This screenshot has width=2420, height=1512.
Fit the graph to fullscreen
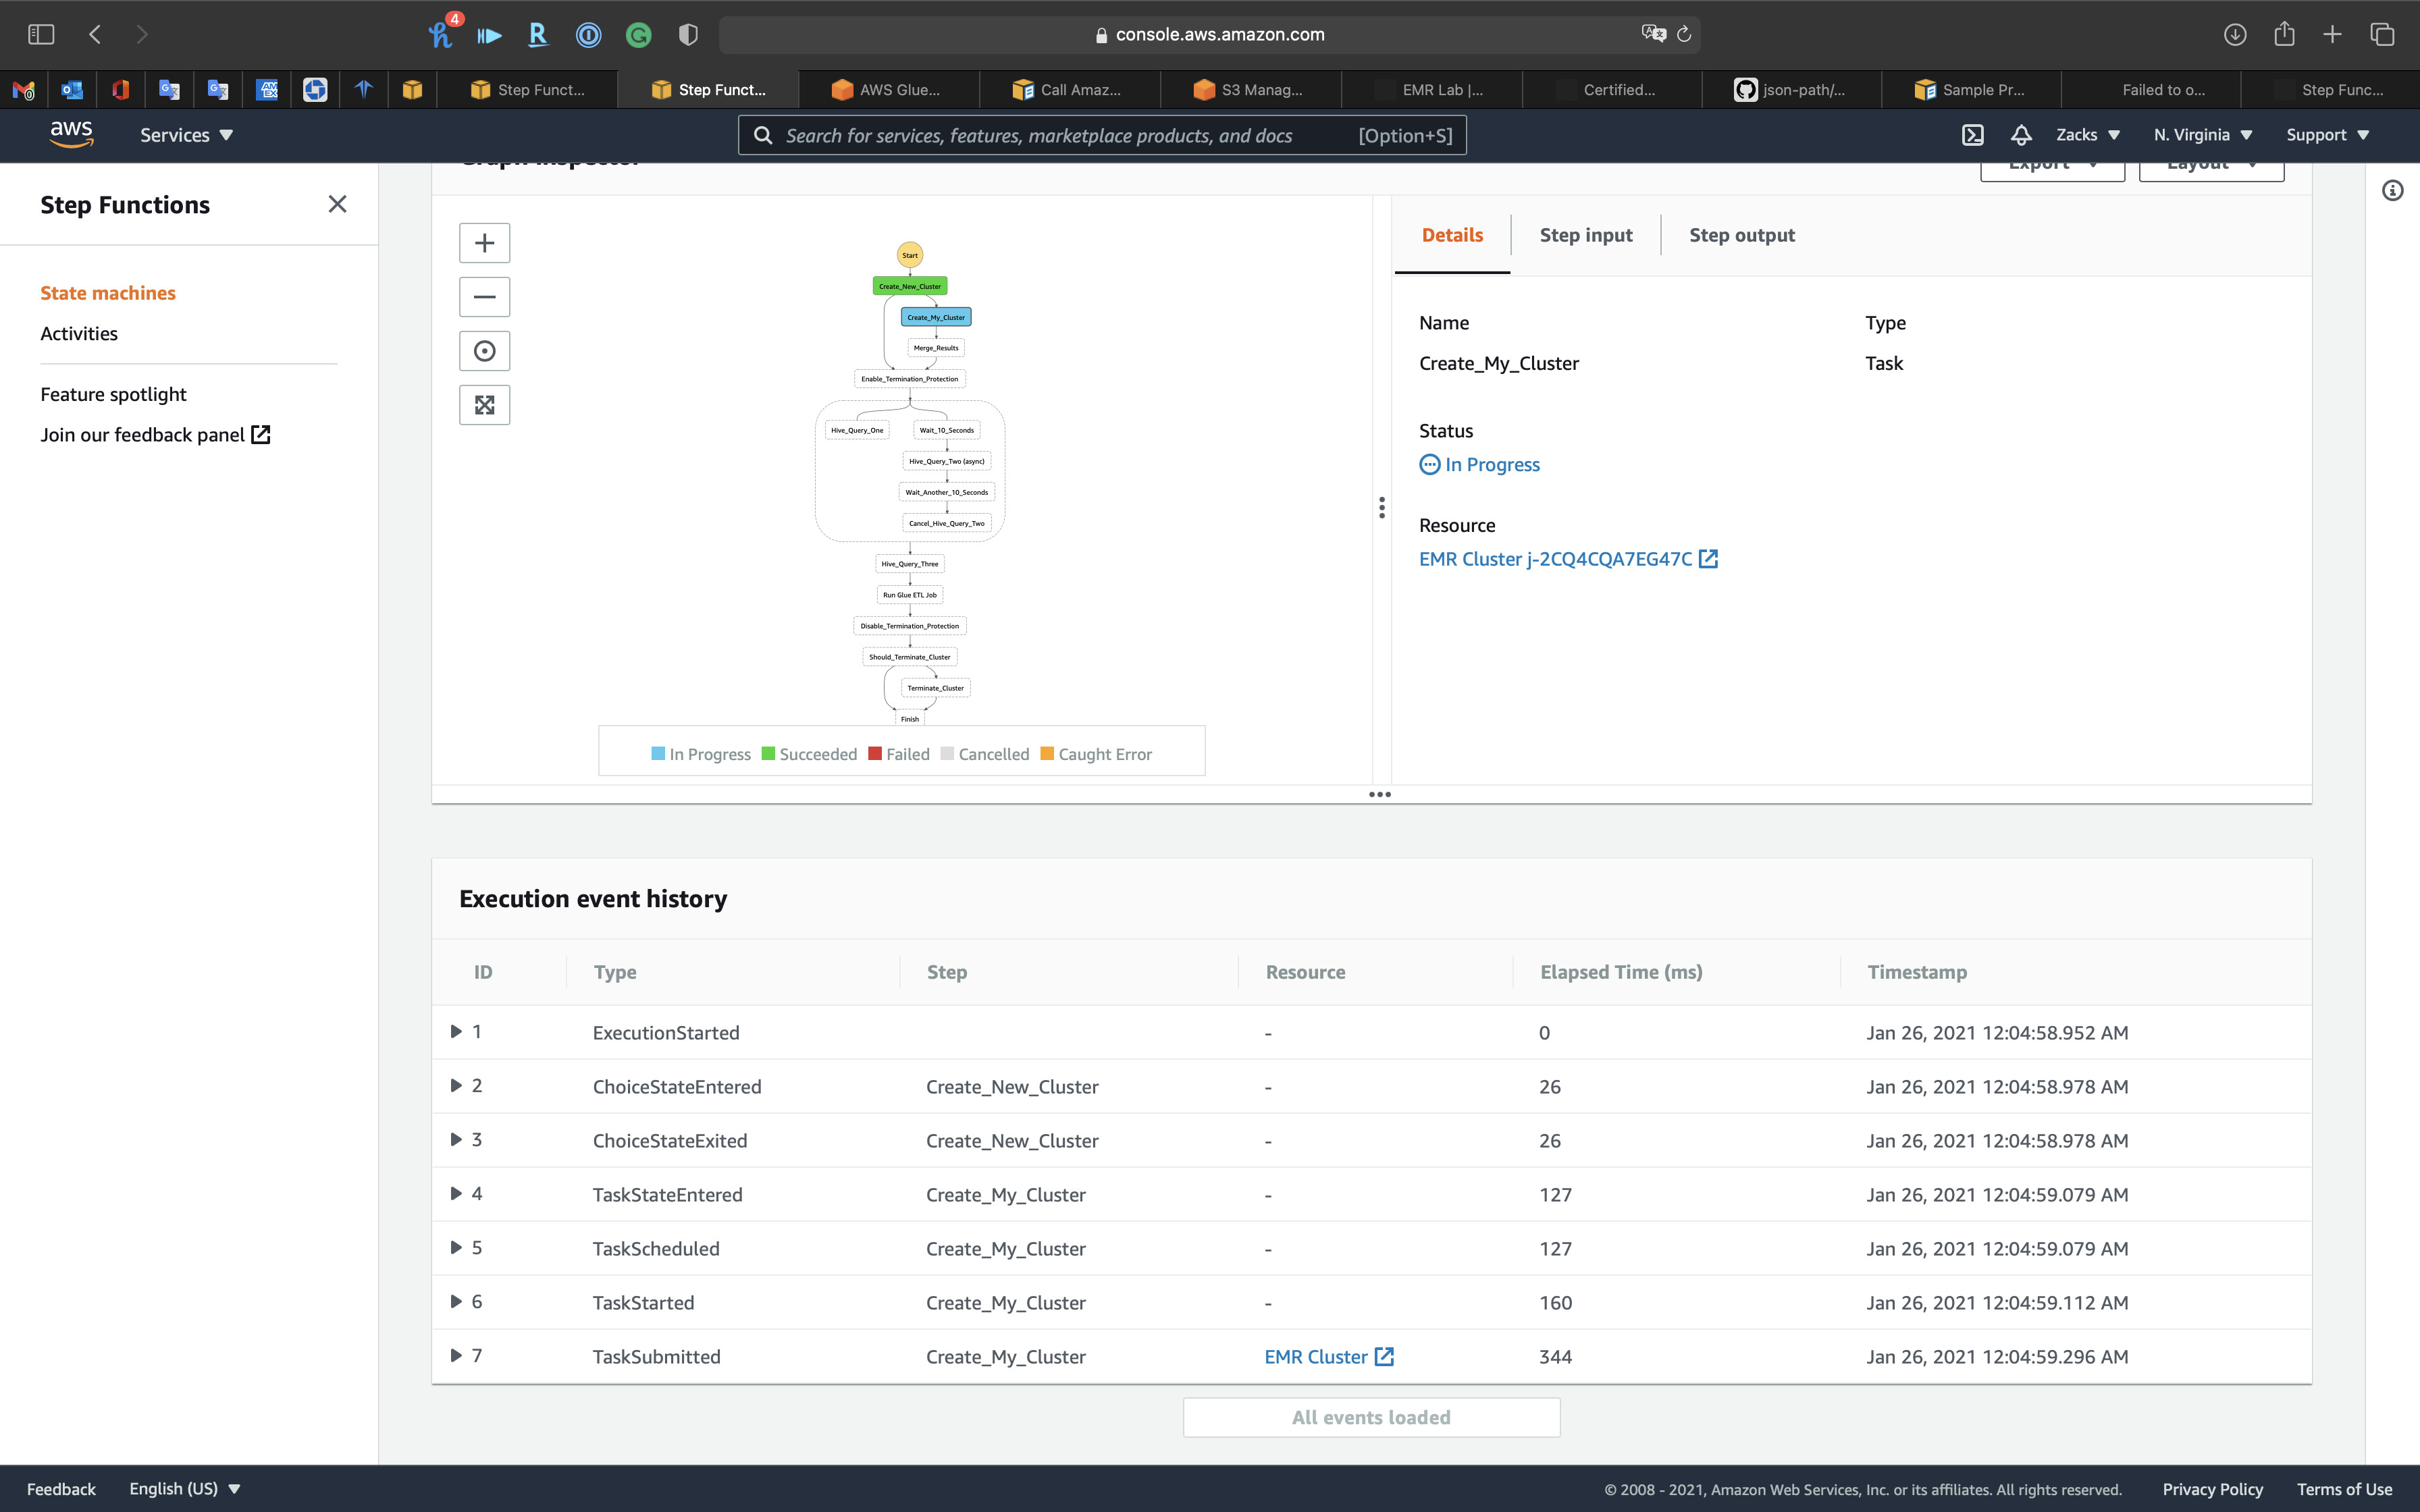coord(484,405)
